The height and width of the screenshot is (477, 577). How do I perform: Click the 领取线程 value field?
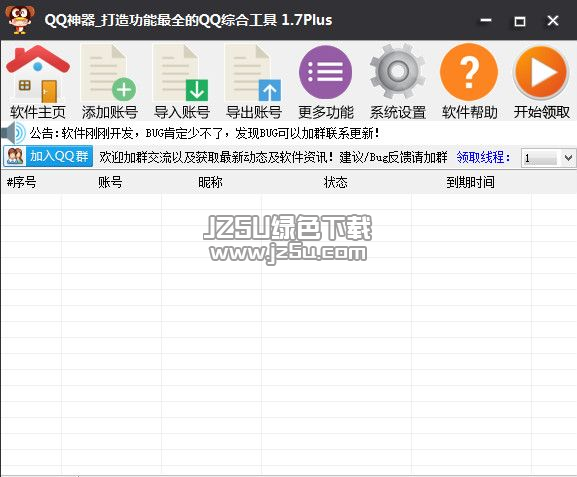coord(541,158)
